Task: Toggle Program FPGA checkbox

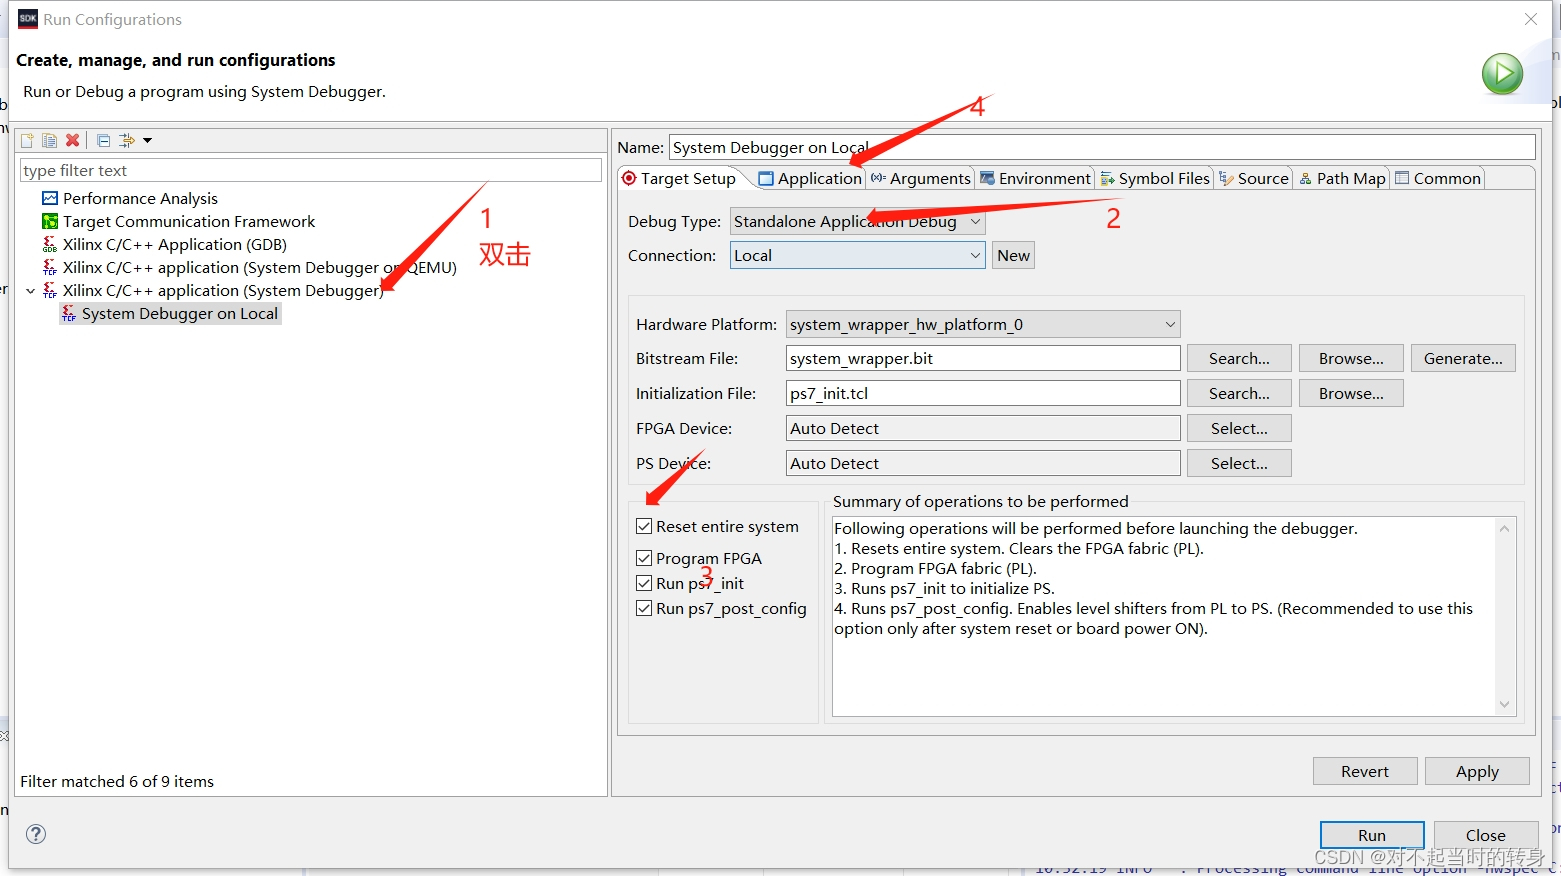Action: 644,558
